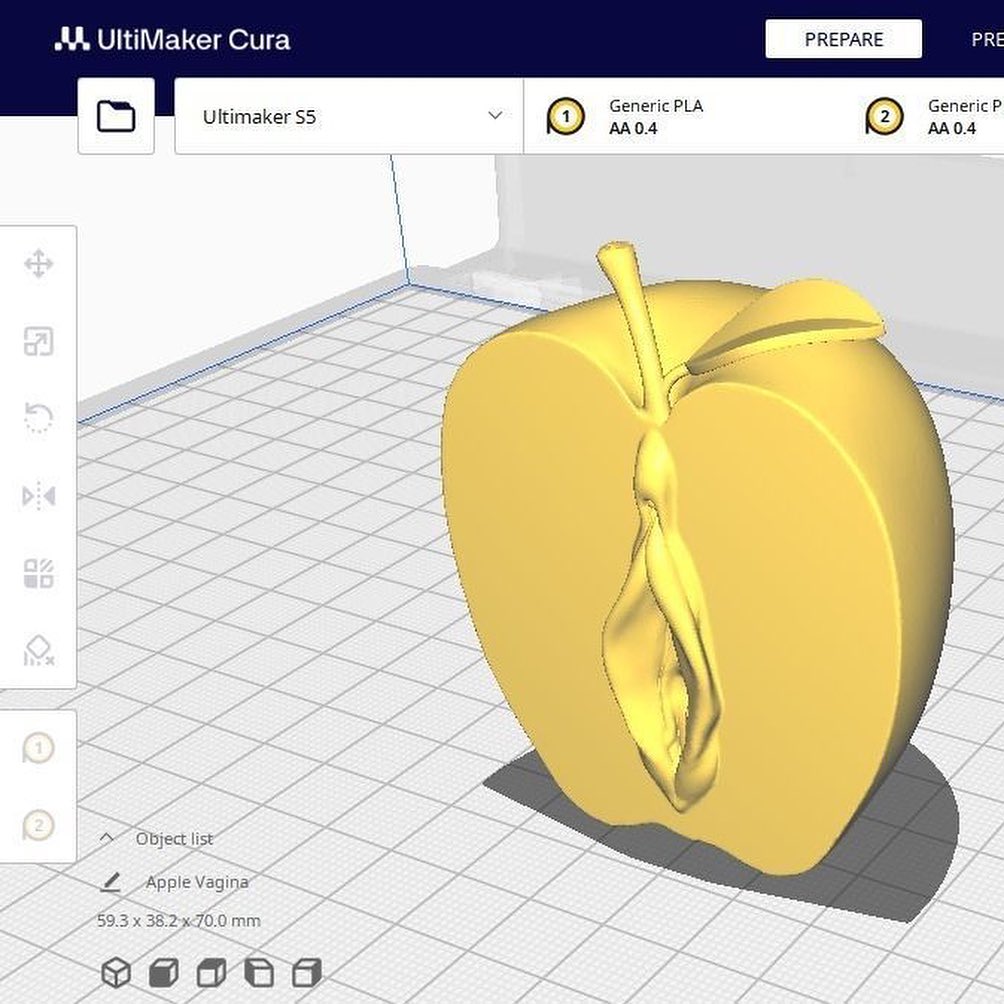Select the Scale tool
The image size is (1004, 1004).
tap(38, 342)
